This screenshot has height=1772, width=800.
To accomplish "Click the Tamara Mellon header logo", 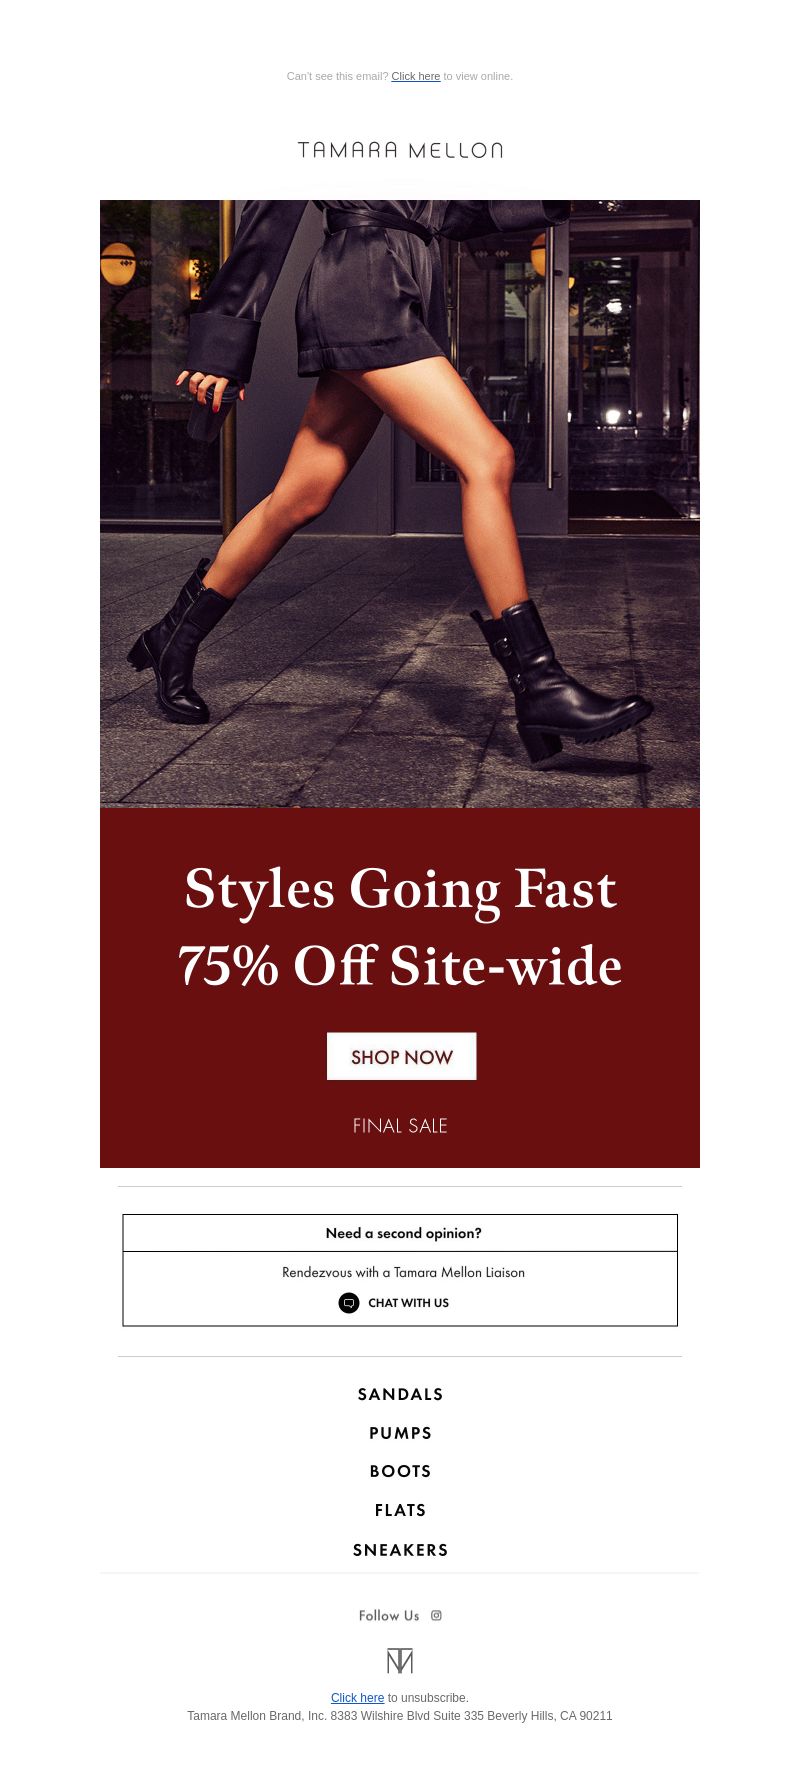I will pos(400,150).
